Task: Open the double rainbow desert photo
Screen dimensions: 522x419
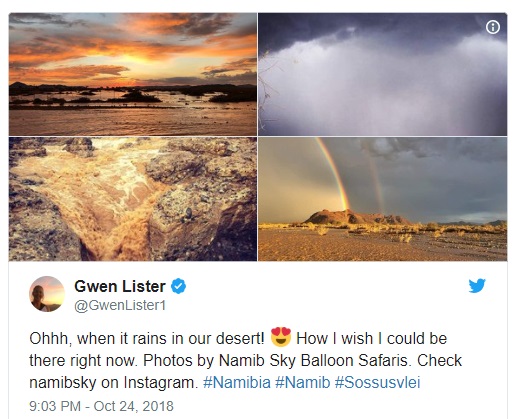Action: tap(383, 199)
